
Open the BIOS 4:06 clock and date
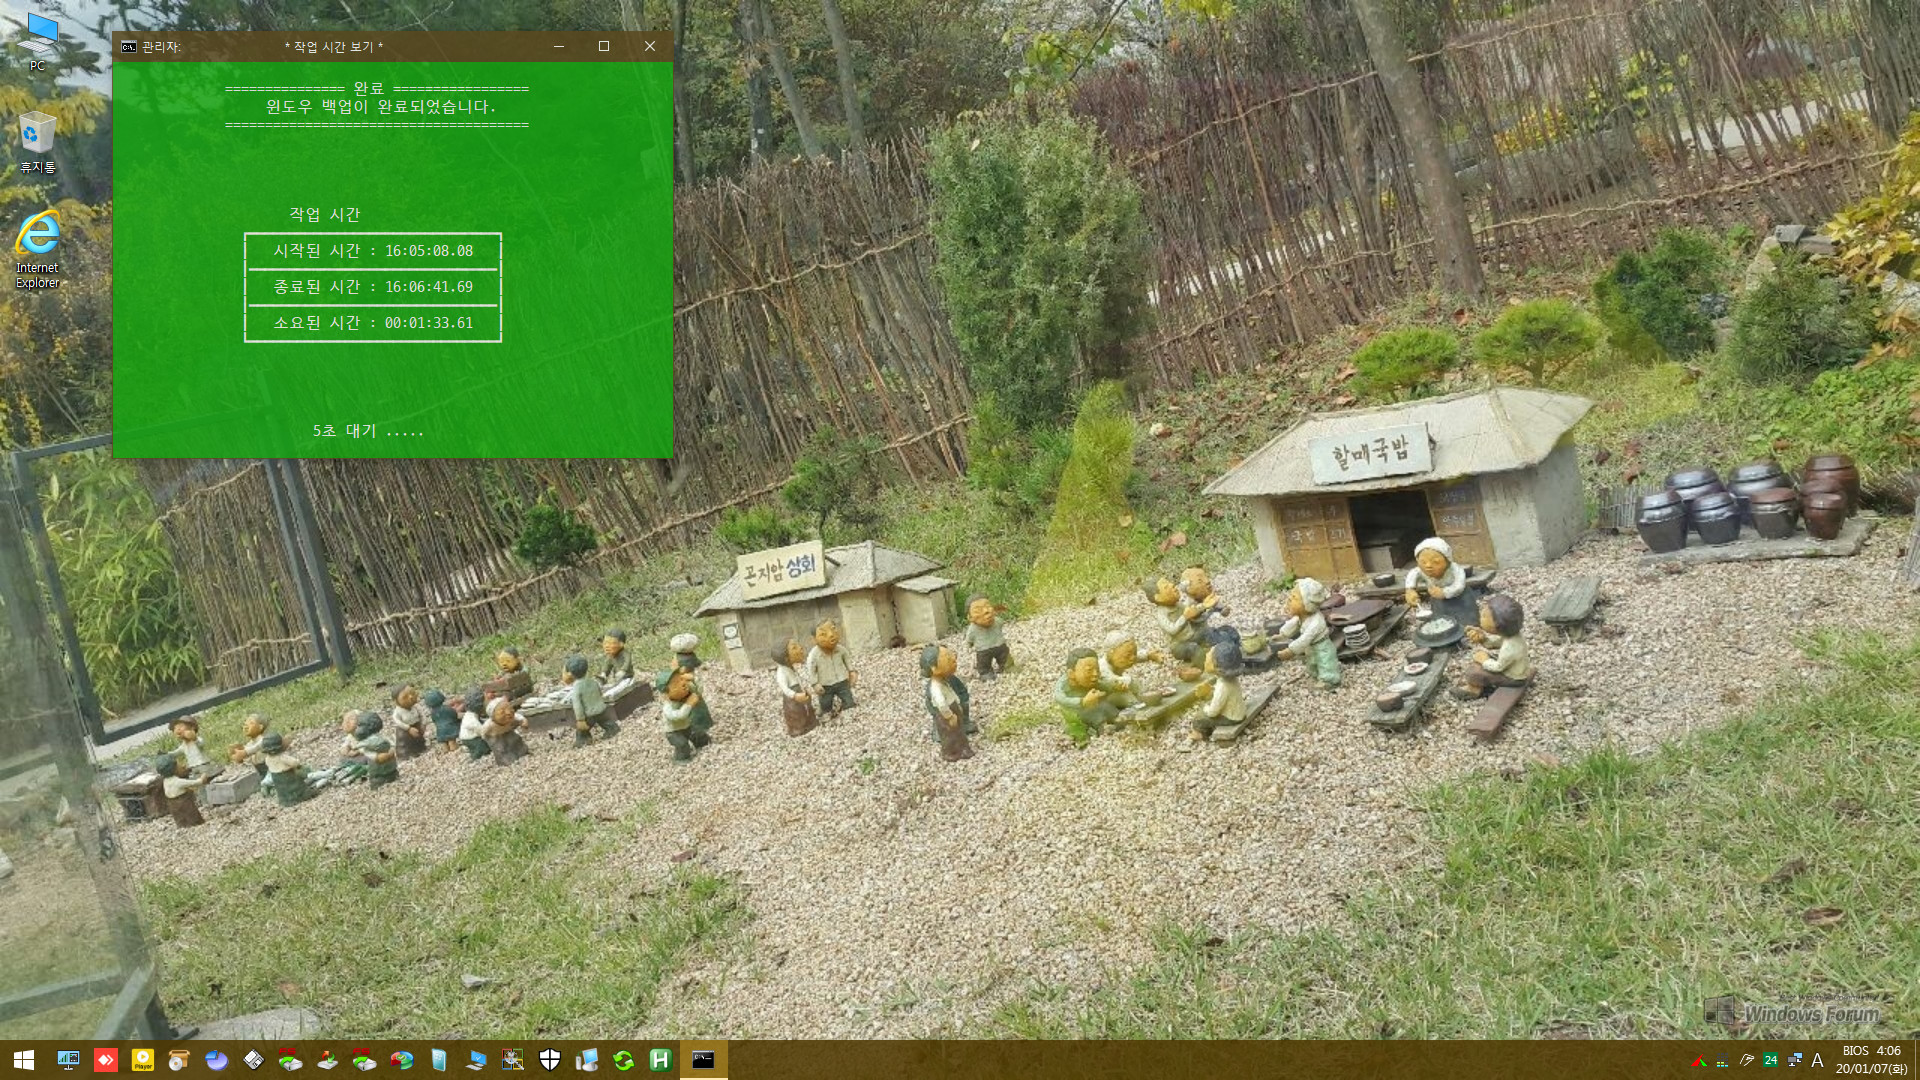point(1871,1060)
